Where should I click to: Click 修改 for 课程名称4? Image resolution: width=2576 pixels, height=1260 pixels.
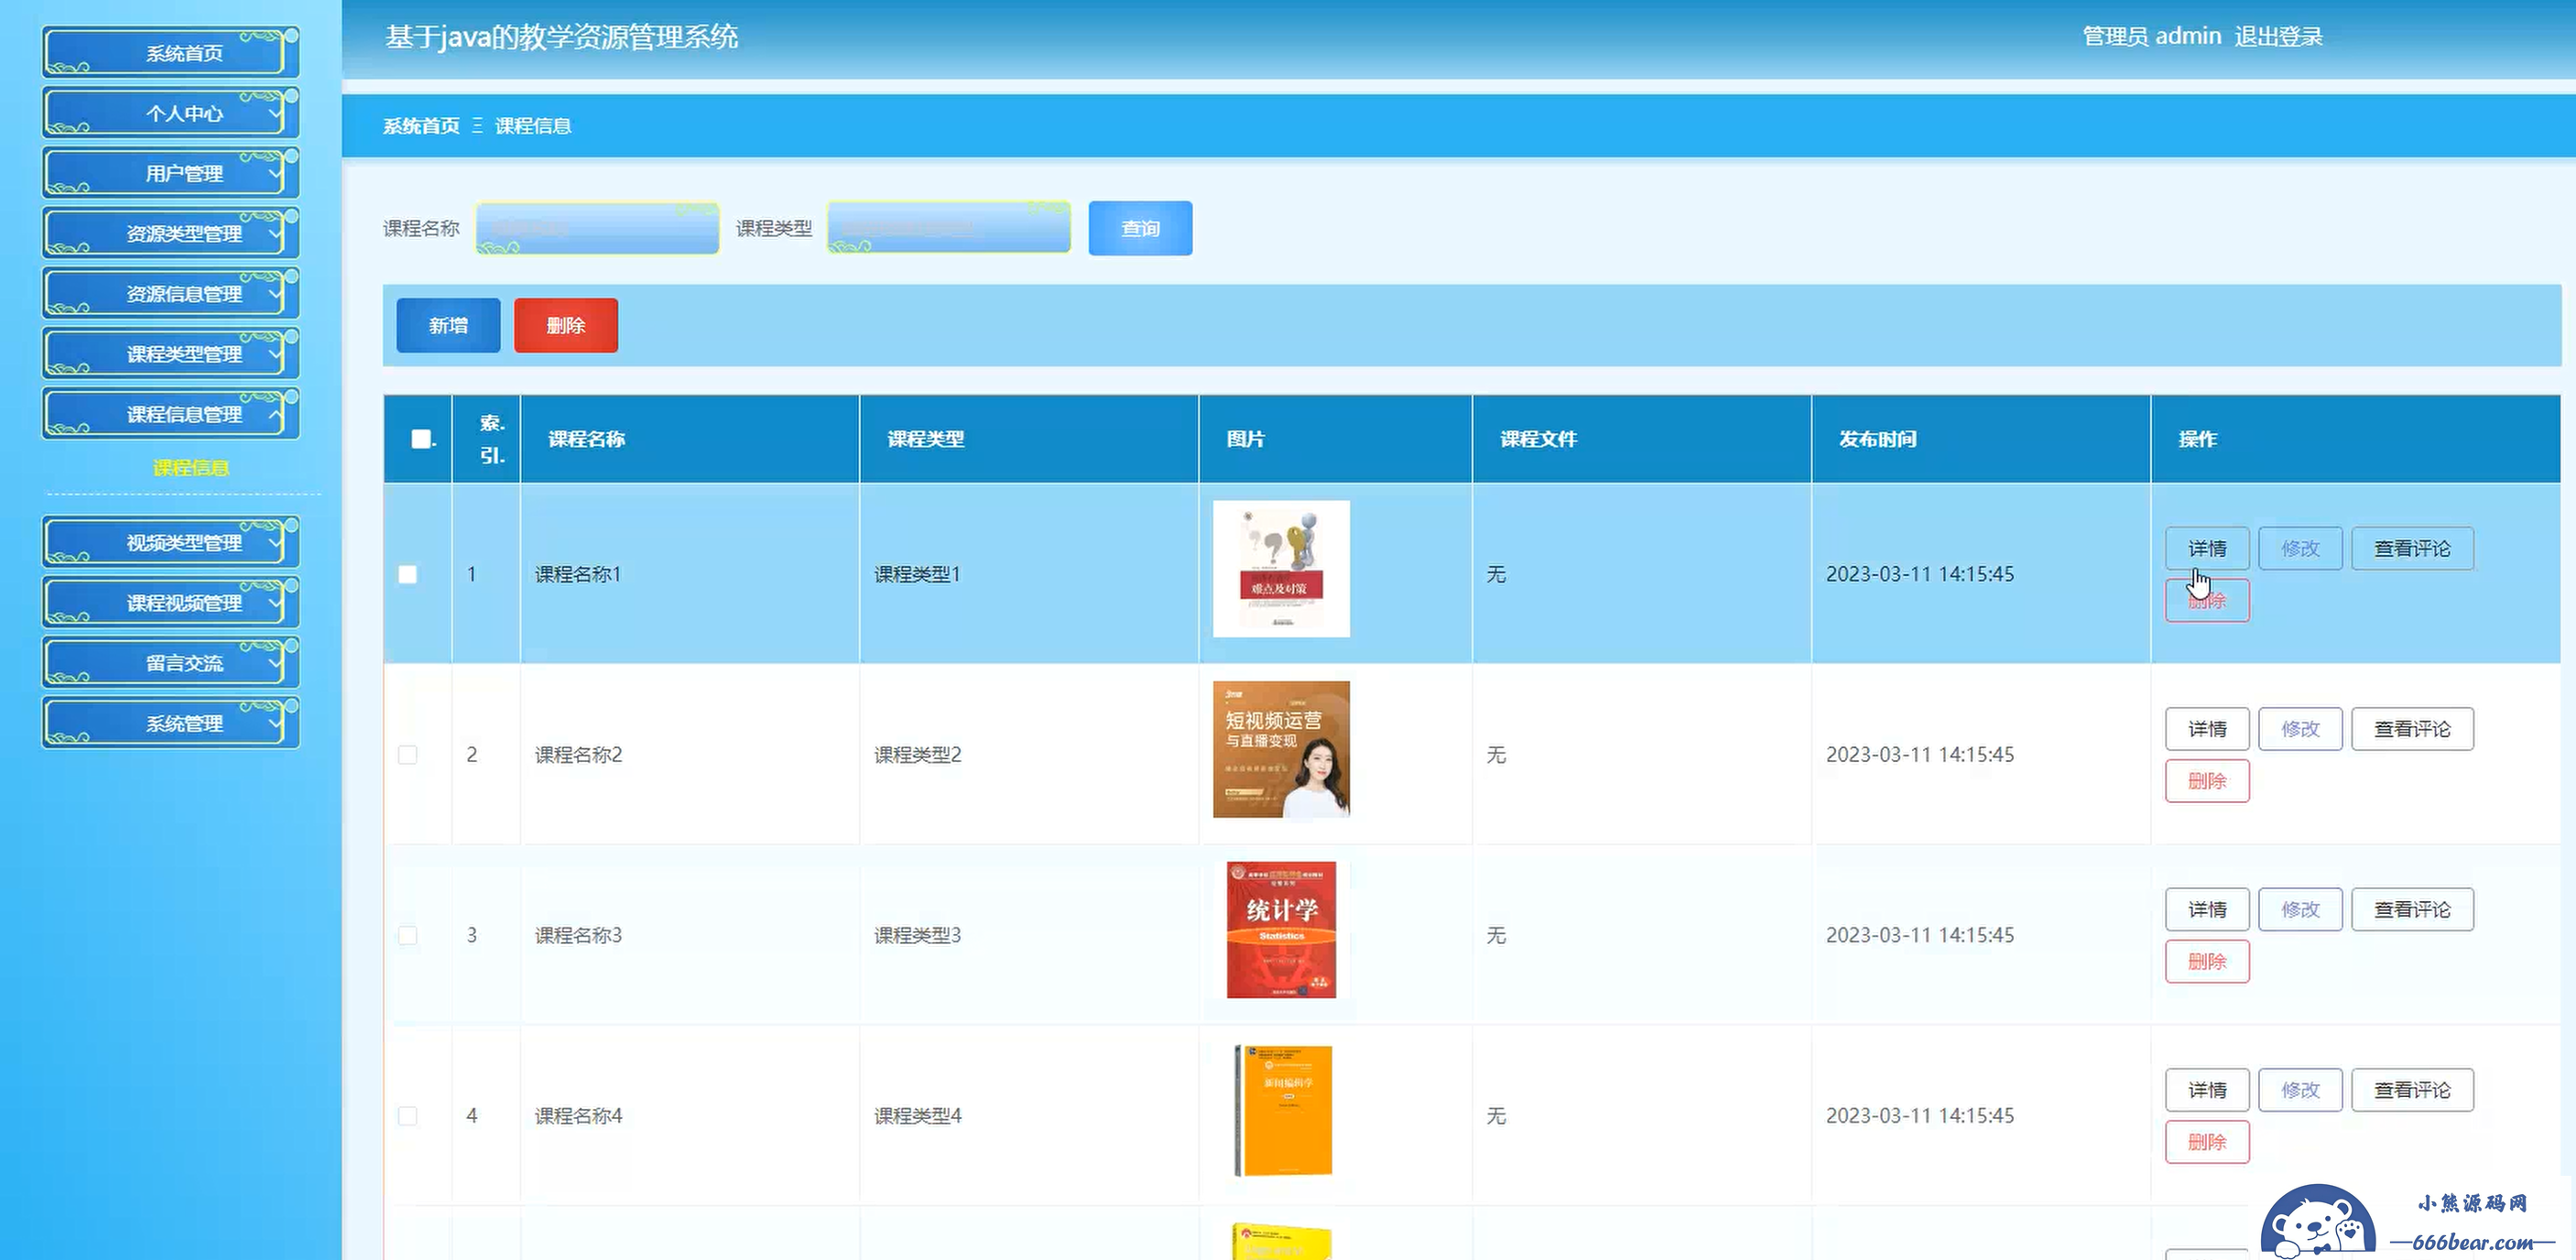2300,1089
